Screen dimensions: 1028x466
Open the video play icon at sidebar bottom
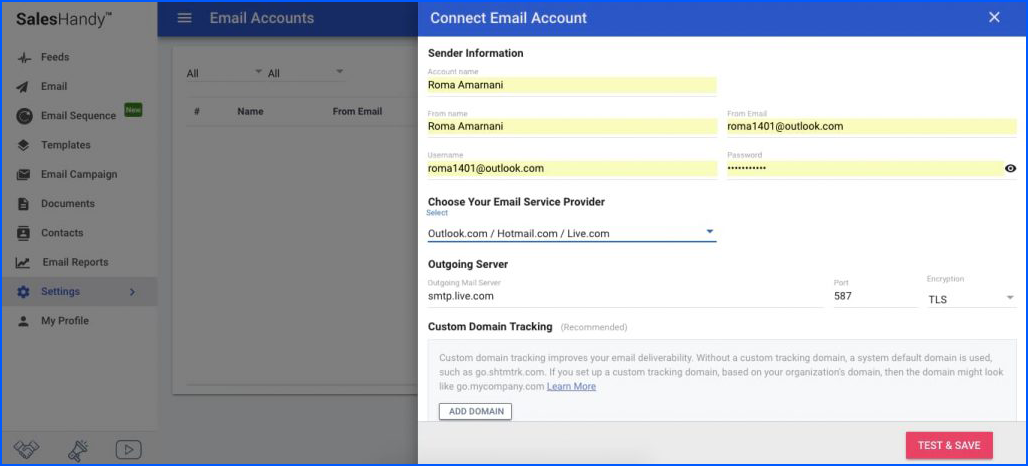pos(128,450)
